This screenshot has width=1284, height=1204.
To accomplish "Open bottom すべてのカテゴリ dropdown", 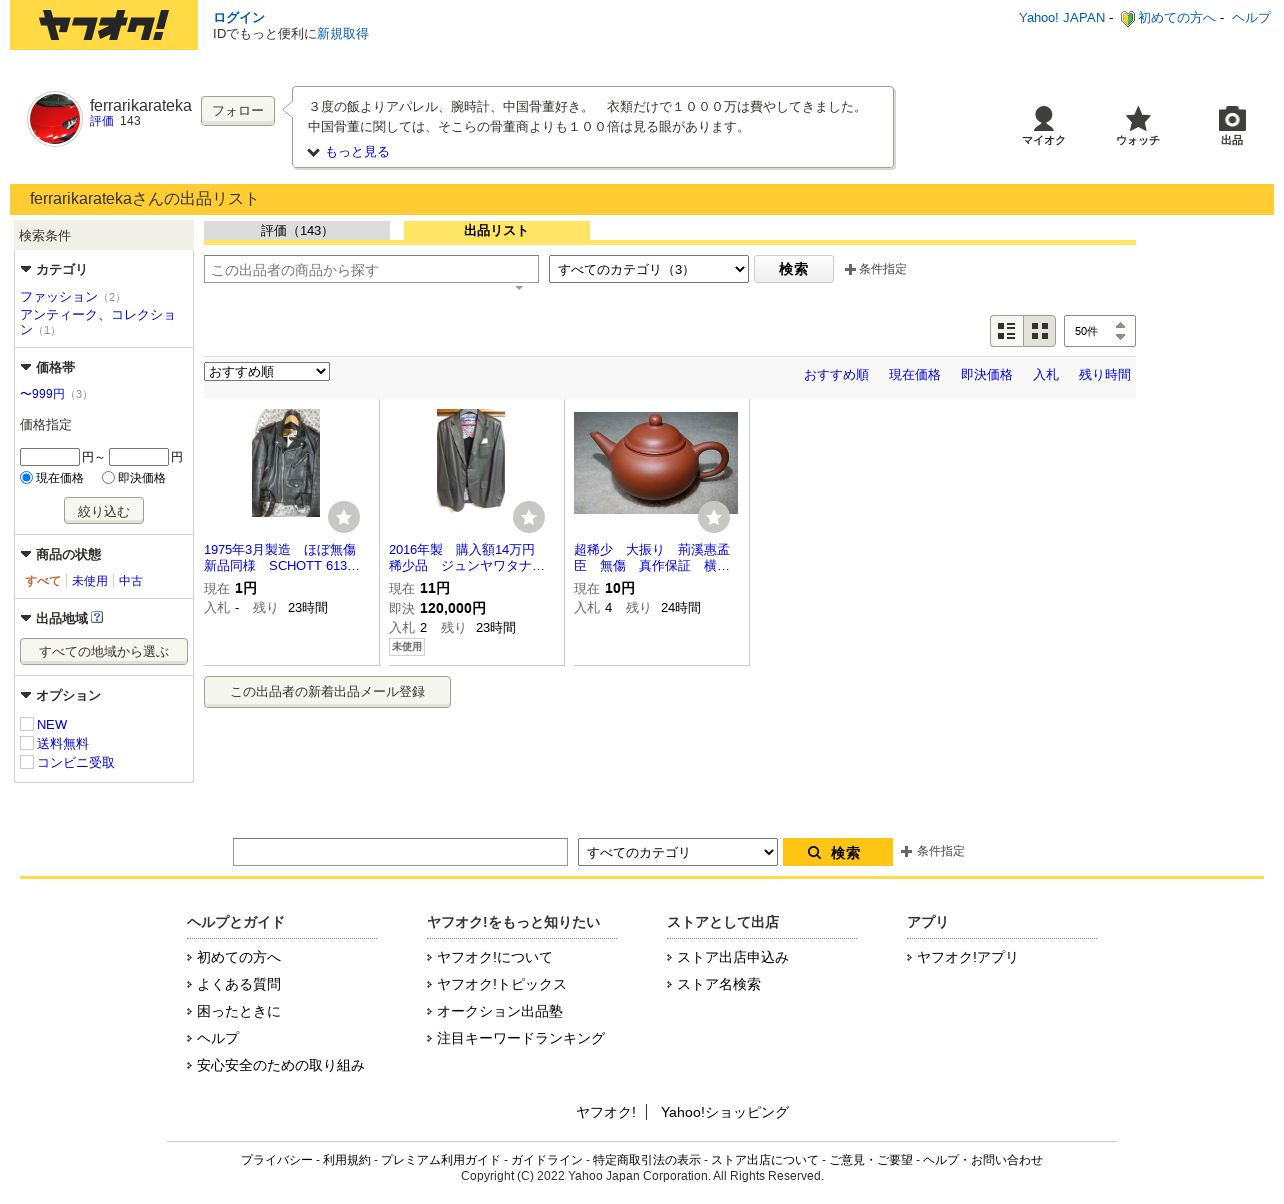I will click(678, 852).
